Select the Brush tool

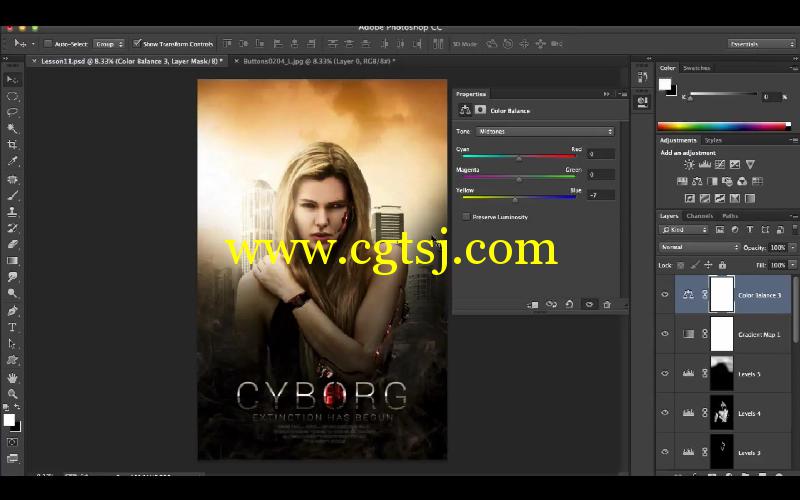click(12, 195)
